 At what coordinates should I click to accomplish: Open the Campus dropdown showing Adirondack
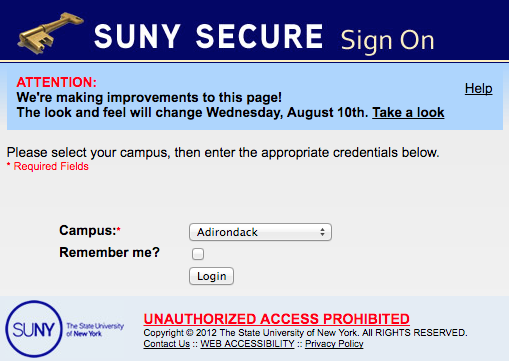tap(260, 232)
